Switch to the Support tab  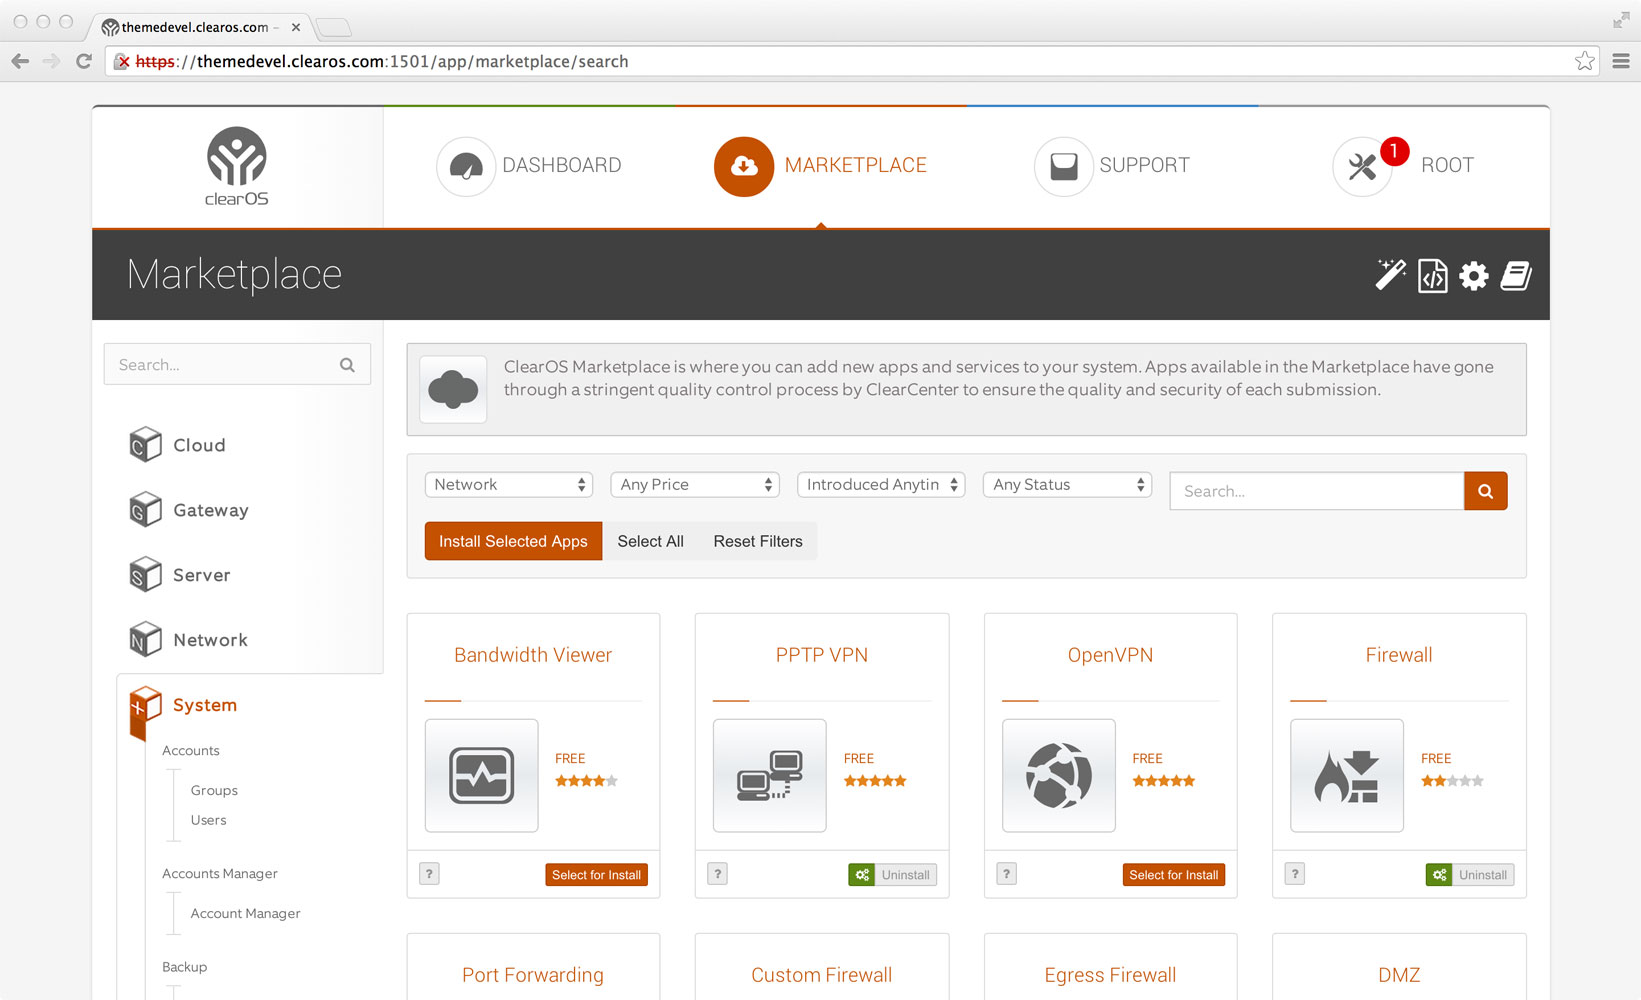pos(1112,166)
